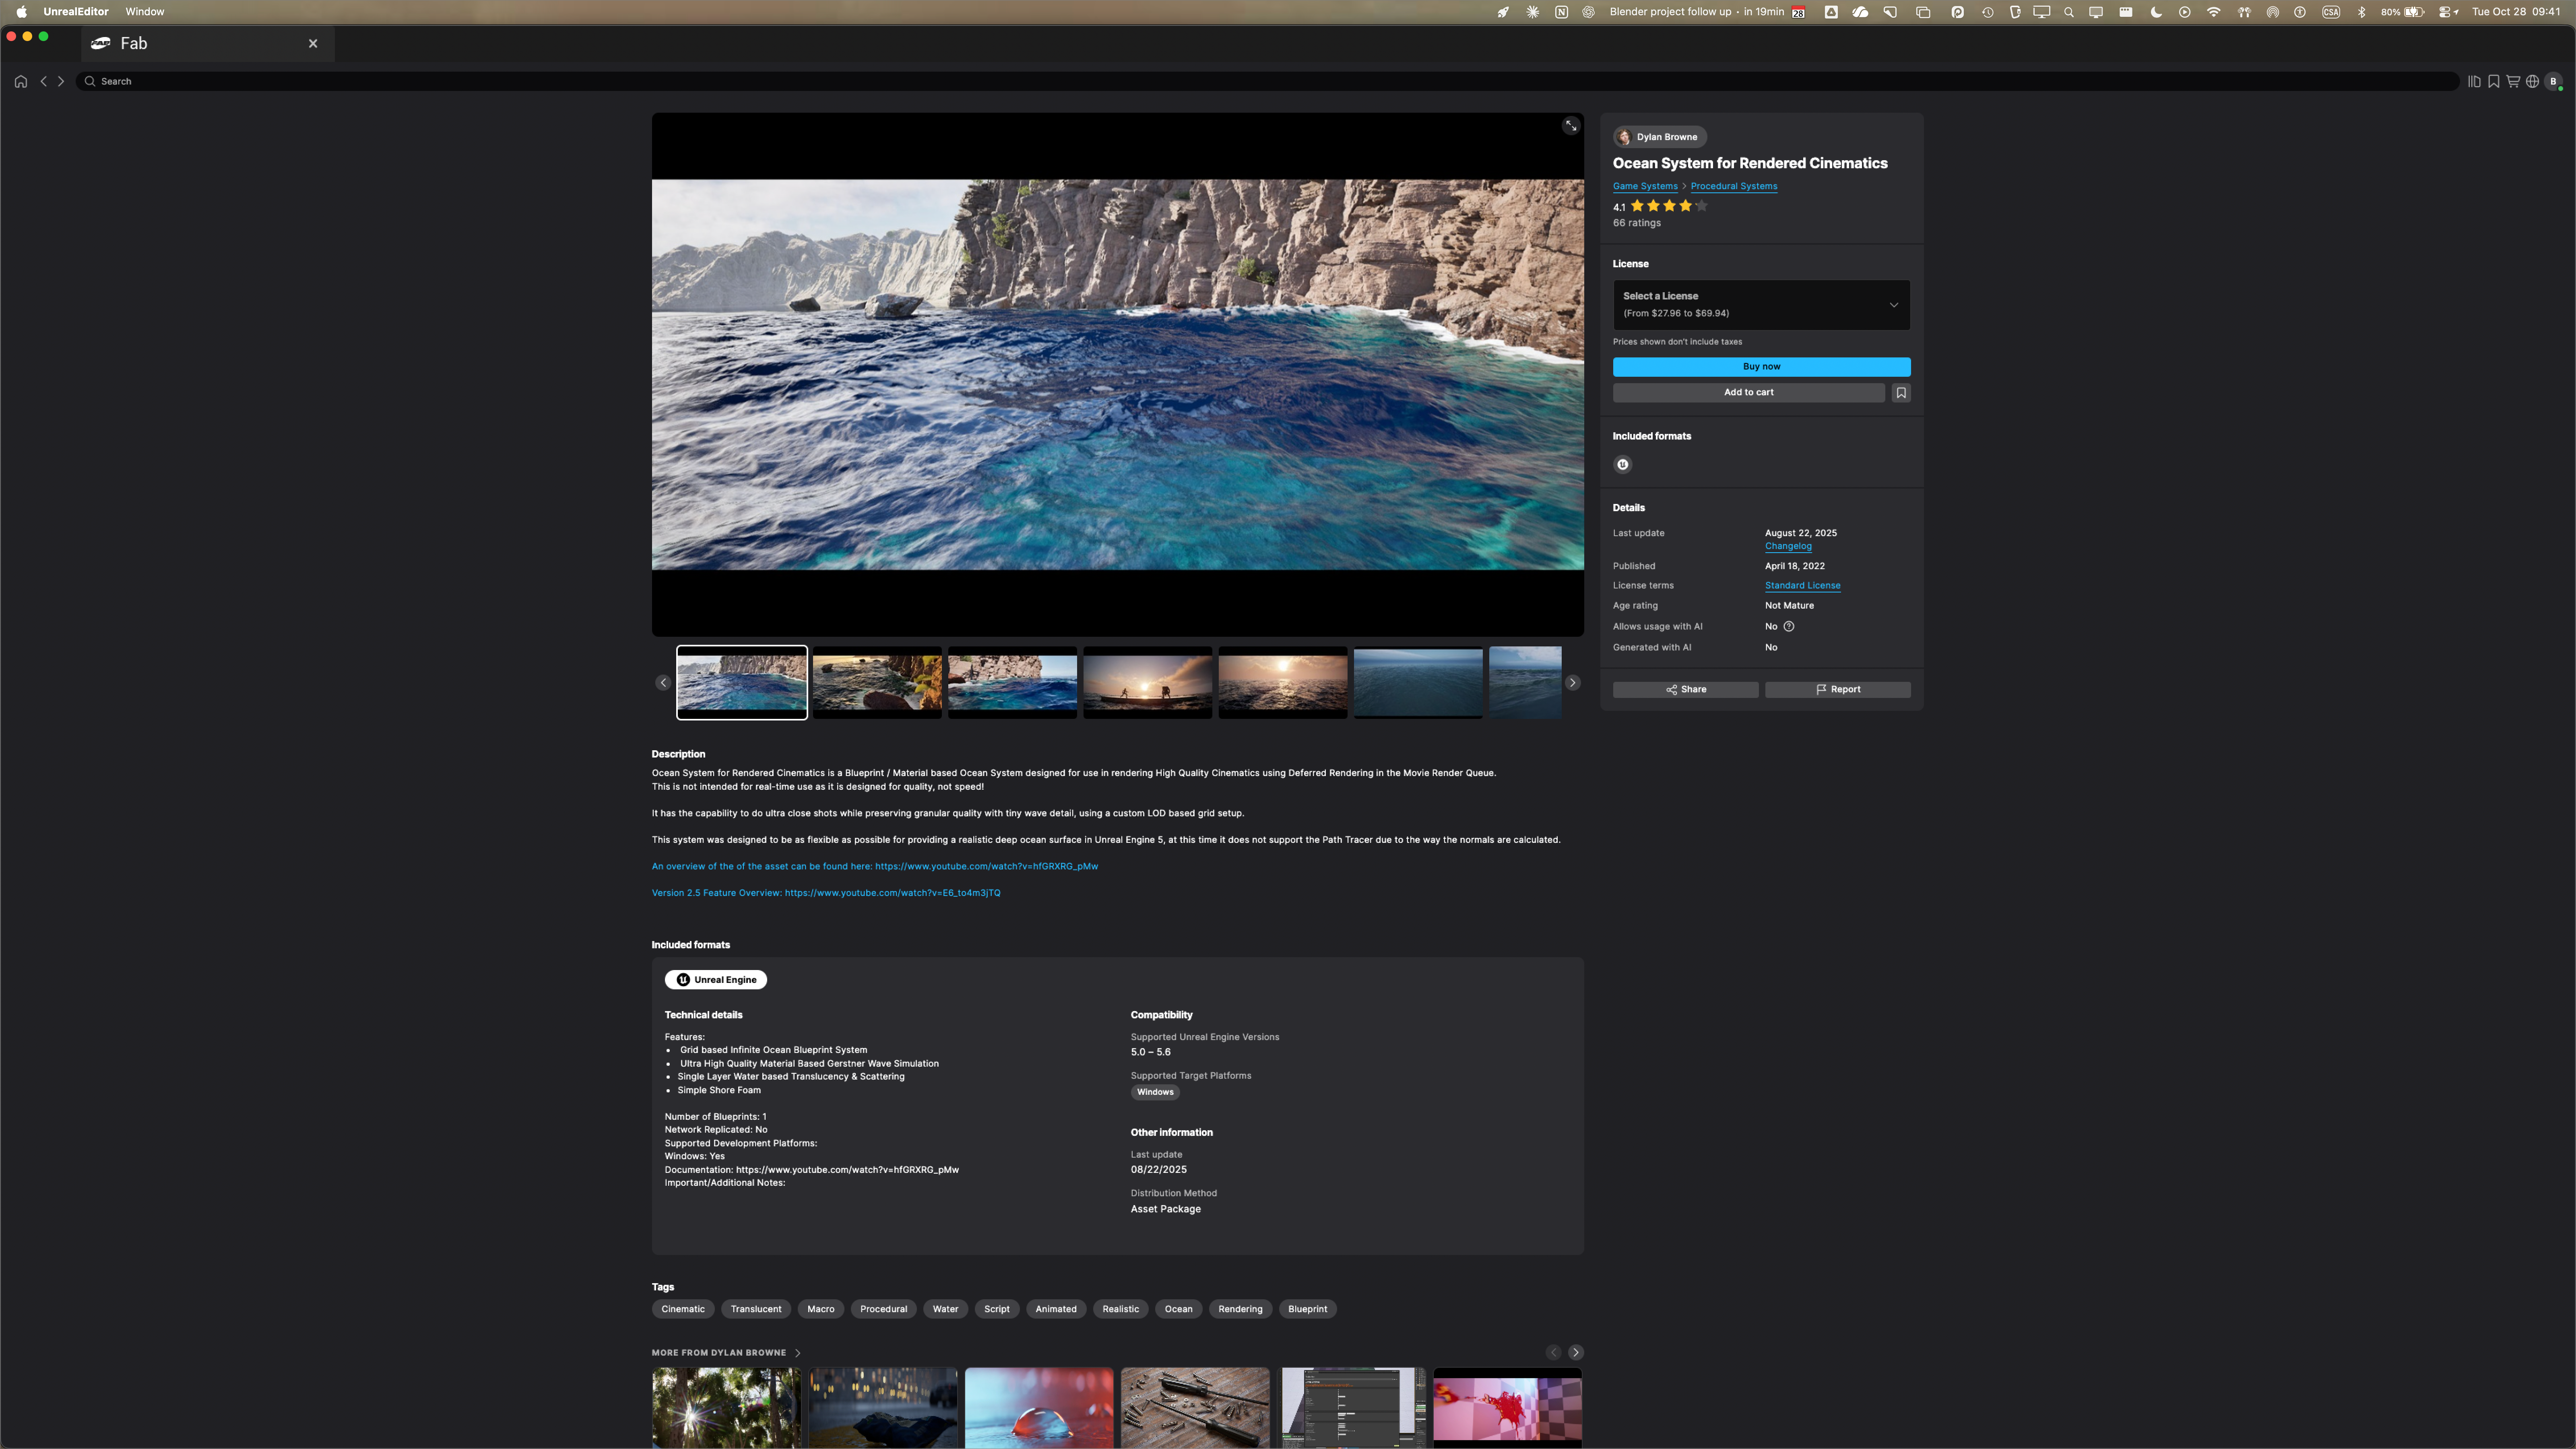2576x1449 pixels.
Task: Filter by Procedural tag
Action: pos(884,1309)
